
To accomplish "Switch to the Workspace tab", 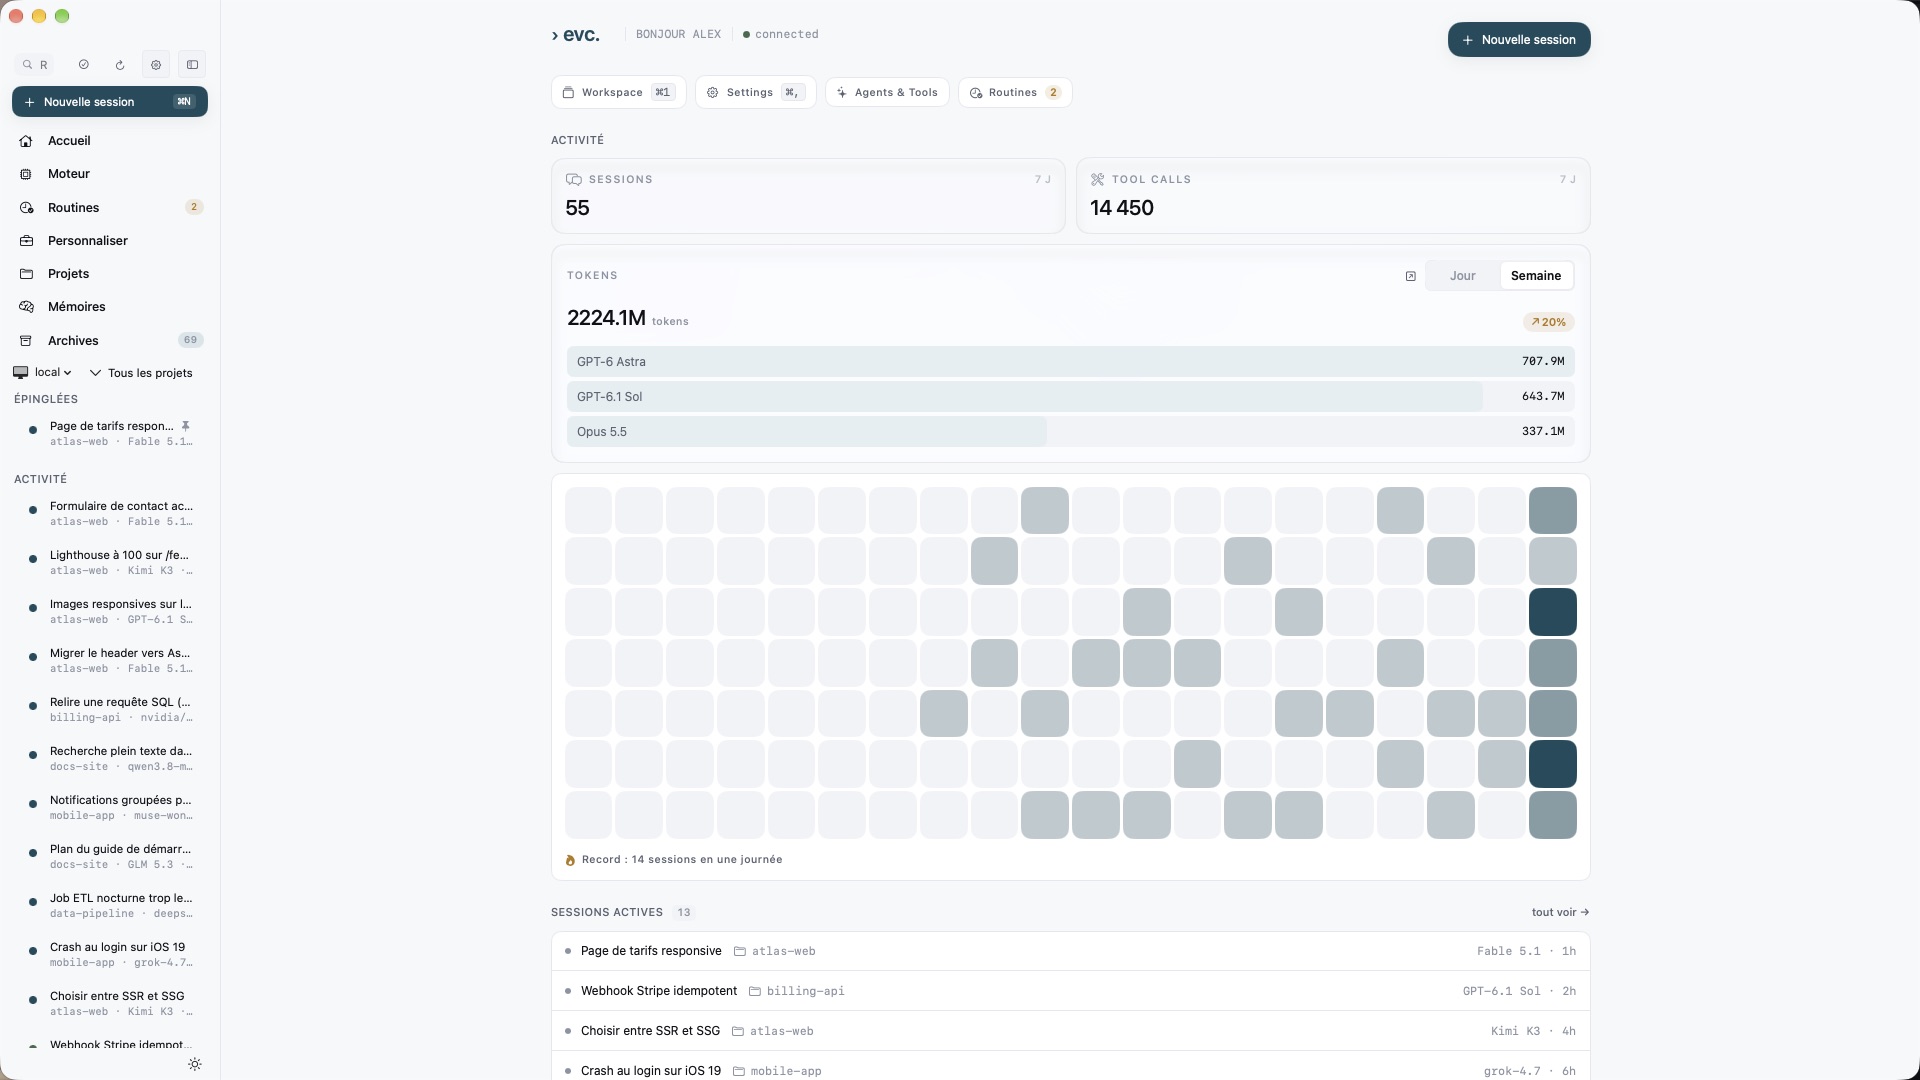I will tap(618, 92).
